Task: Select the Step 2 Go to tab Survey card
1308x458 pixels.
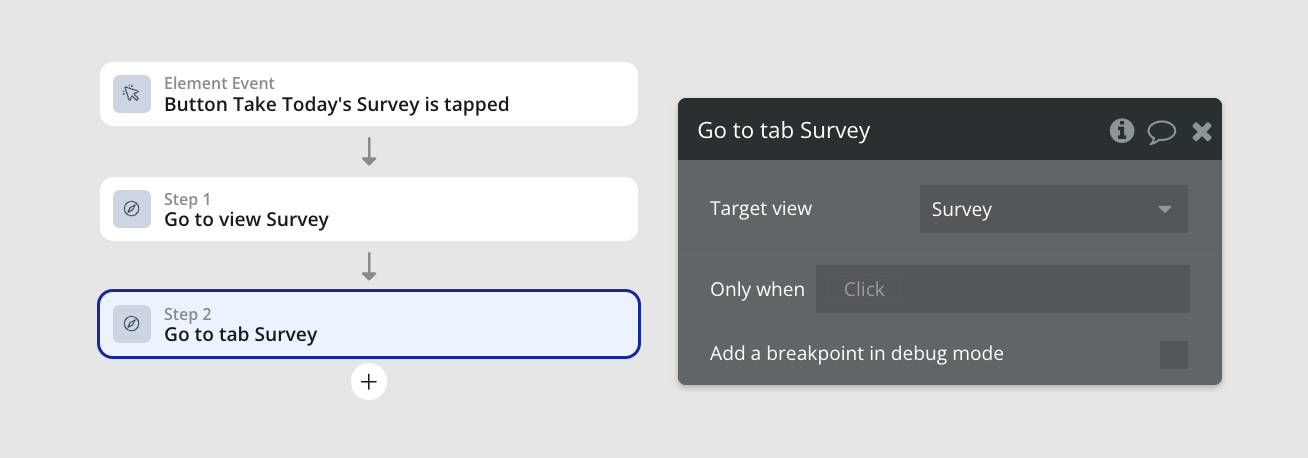Action: coord(369,324)
